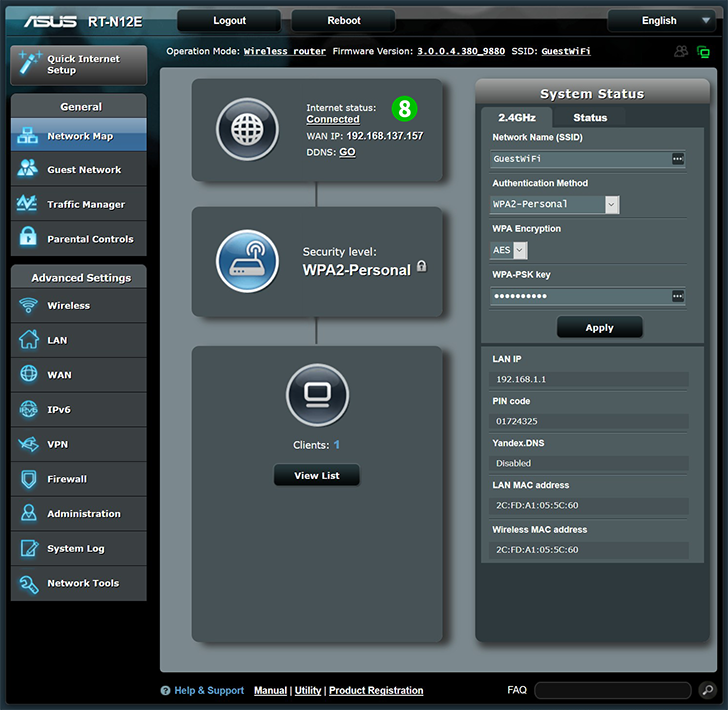
Task: Click the WPA-PSK key field's ellipsis icon
Action: [x=678, y=296]
